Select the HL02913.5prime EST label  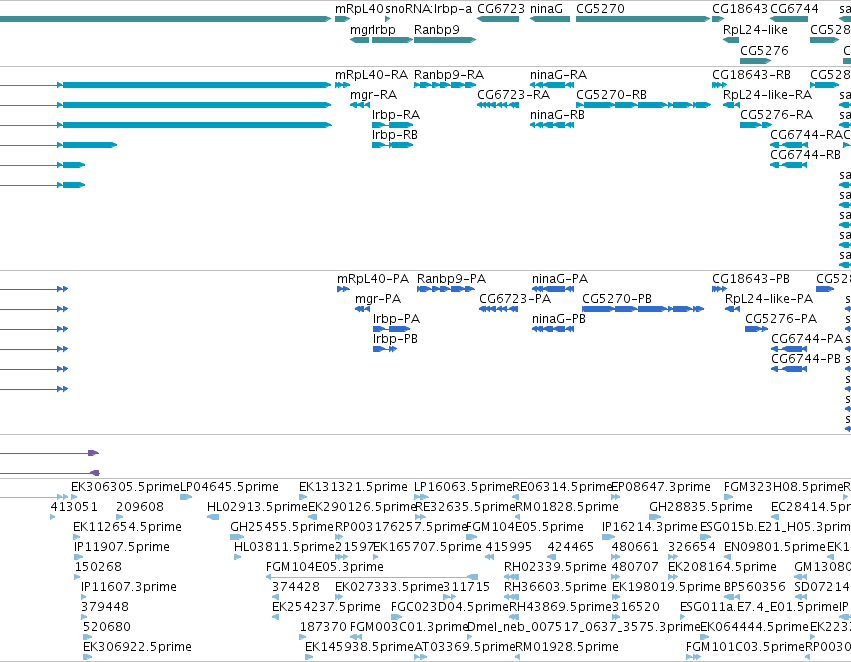coord(257,506)
